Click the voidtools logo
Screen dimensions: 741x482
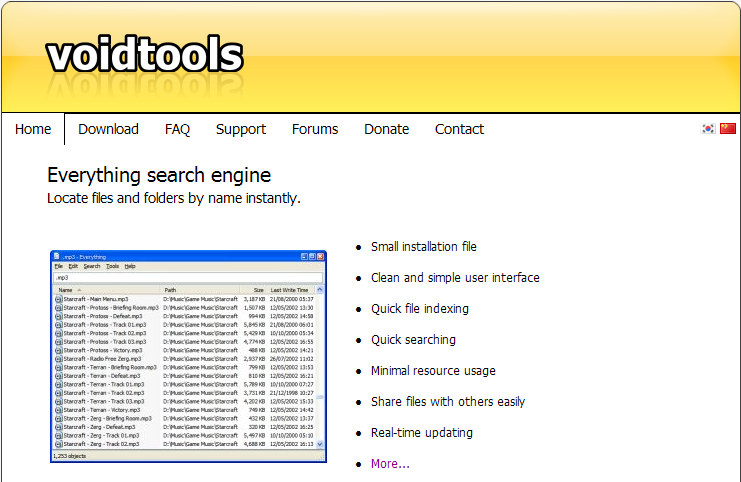click(x=145, y=55)
